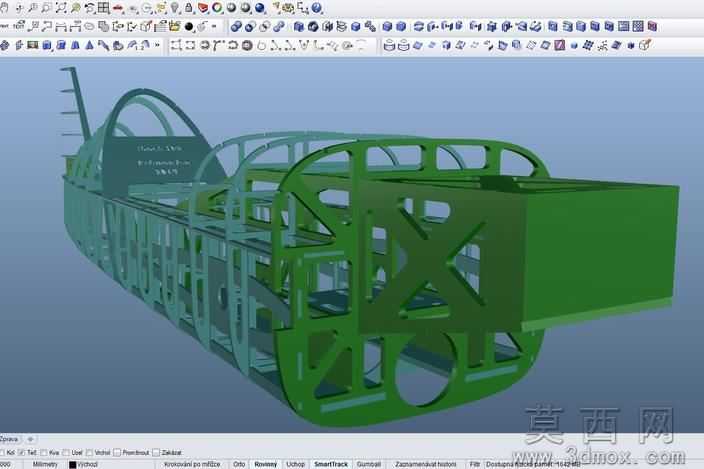Click the wireframe box with pencil icon
The image size is (704, 469).
tap(645, 45)
